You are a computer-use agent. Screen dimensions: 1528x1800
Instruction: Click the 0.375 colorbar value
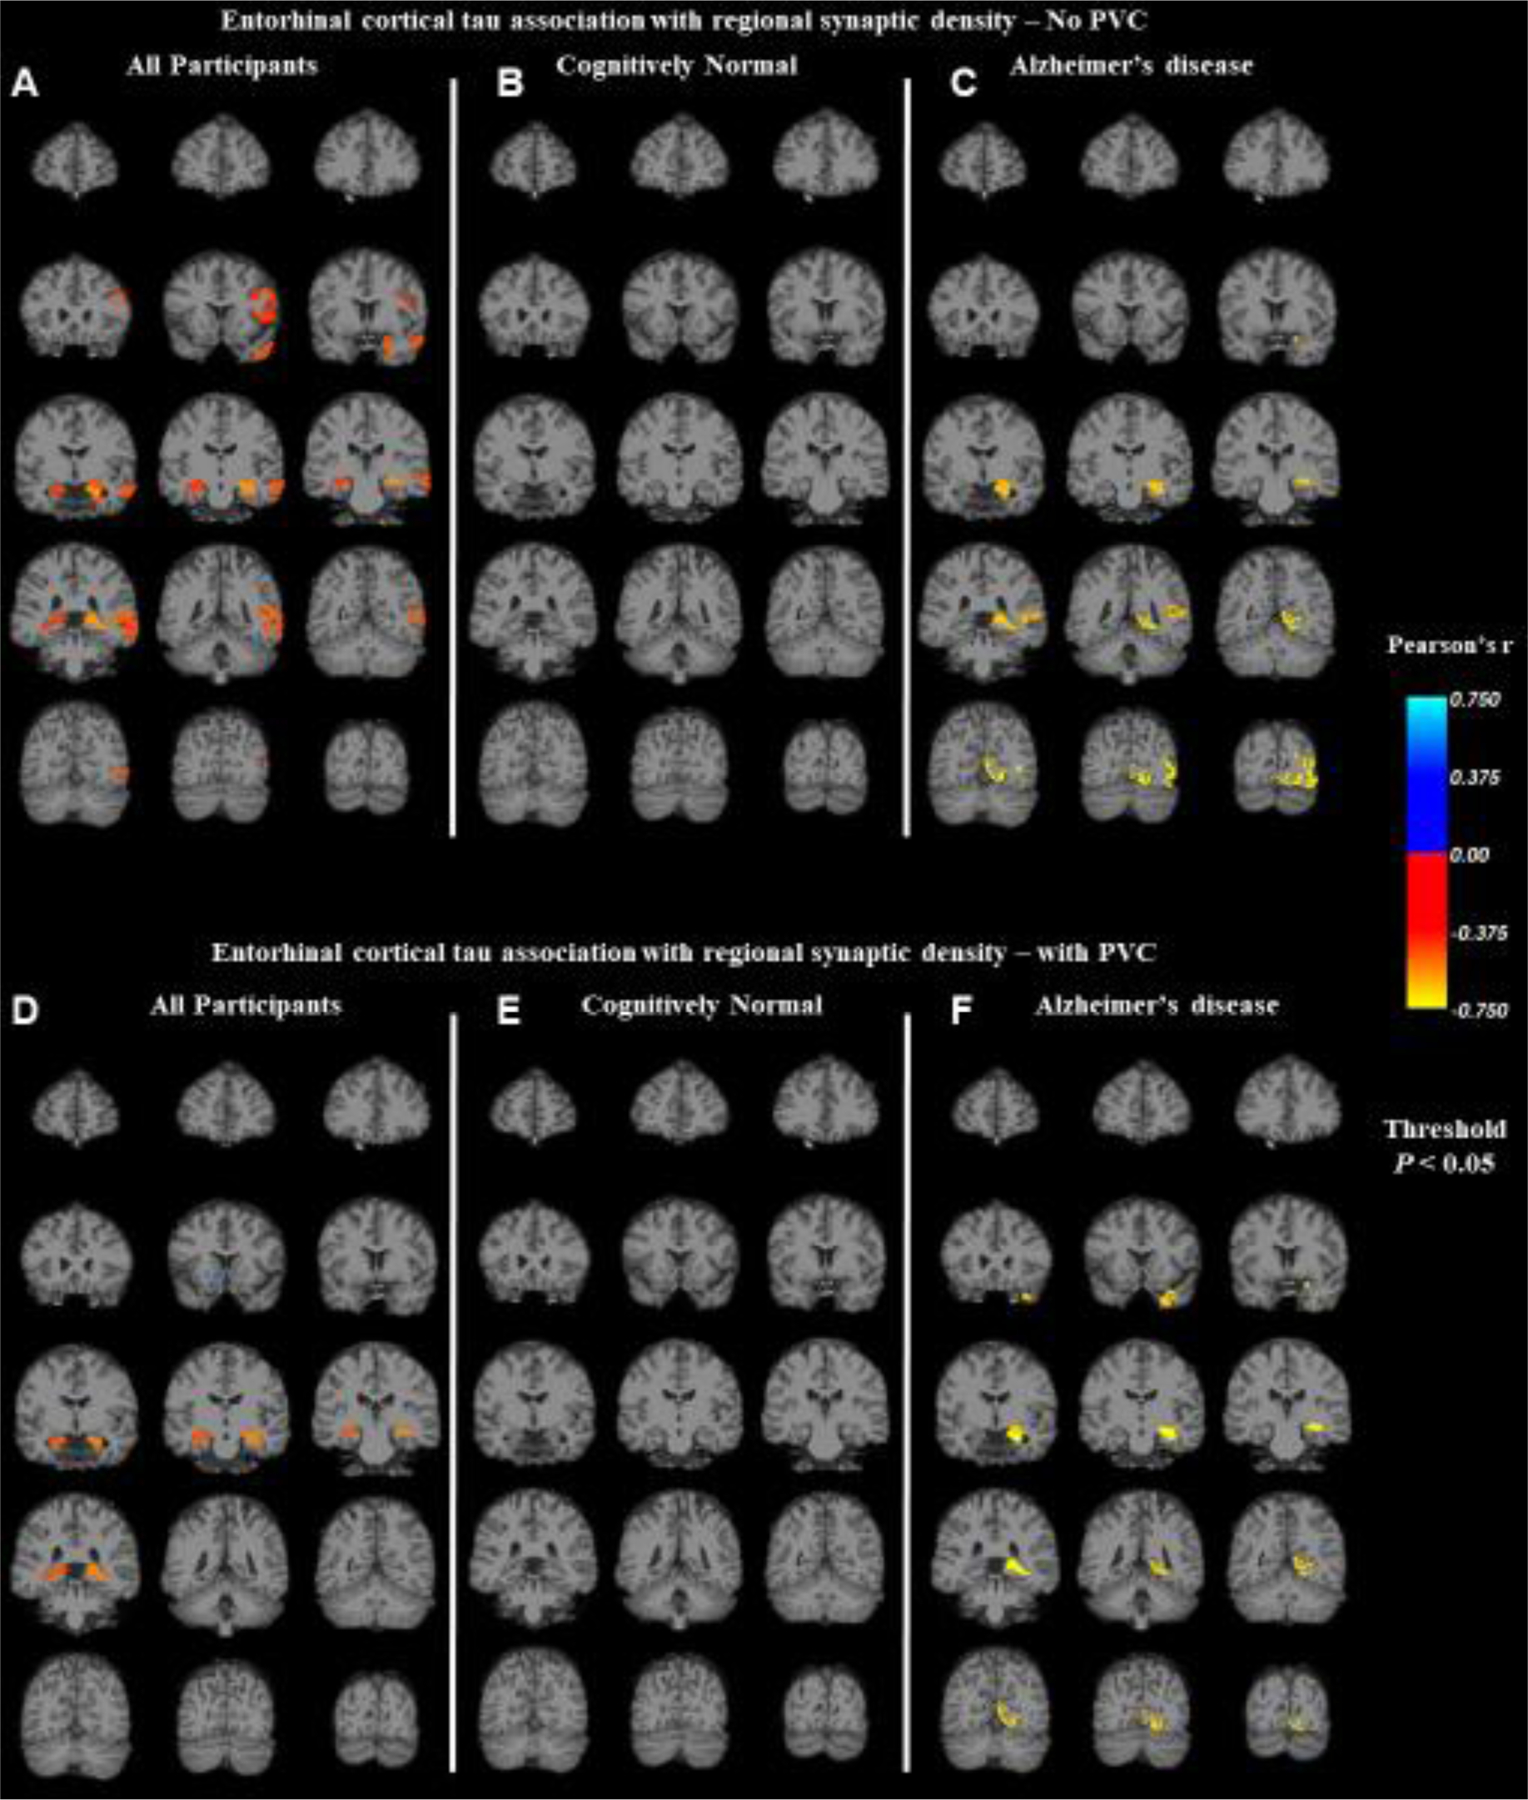click(x=1475, y=777)
